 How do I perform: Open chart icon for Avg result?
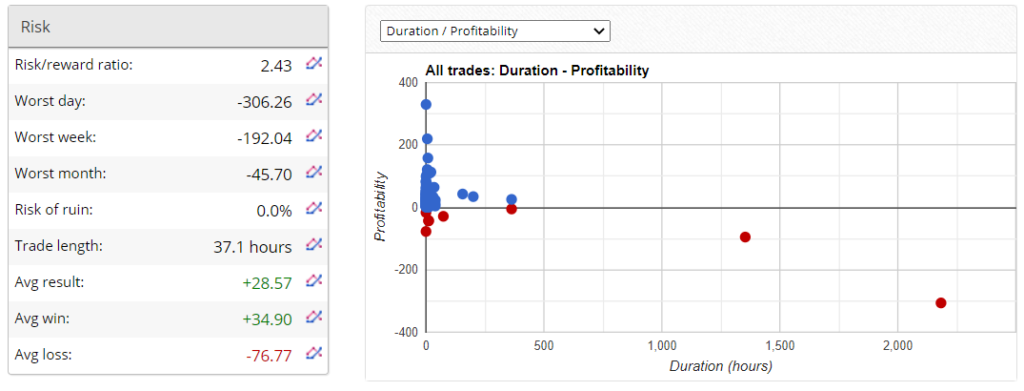click(x=314, y=281)
